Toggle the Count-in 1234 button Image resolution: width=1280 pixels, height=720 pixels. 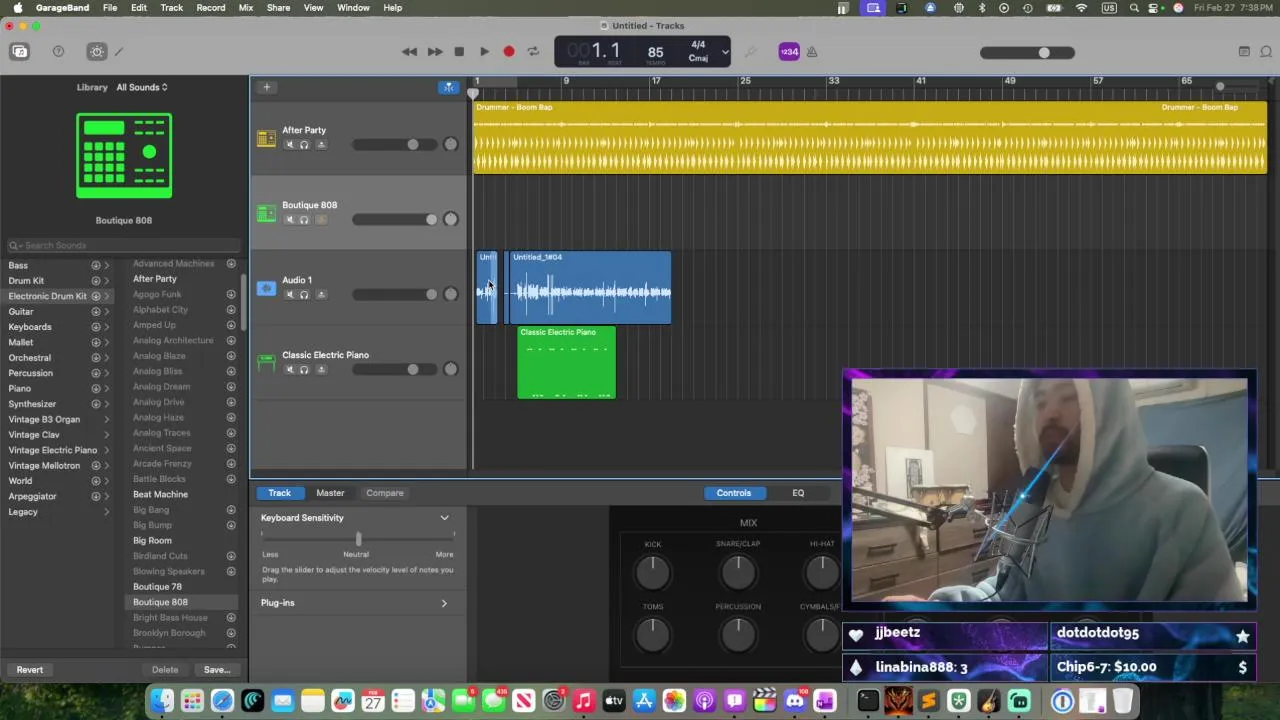pos(789,52)
